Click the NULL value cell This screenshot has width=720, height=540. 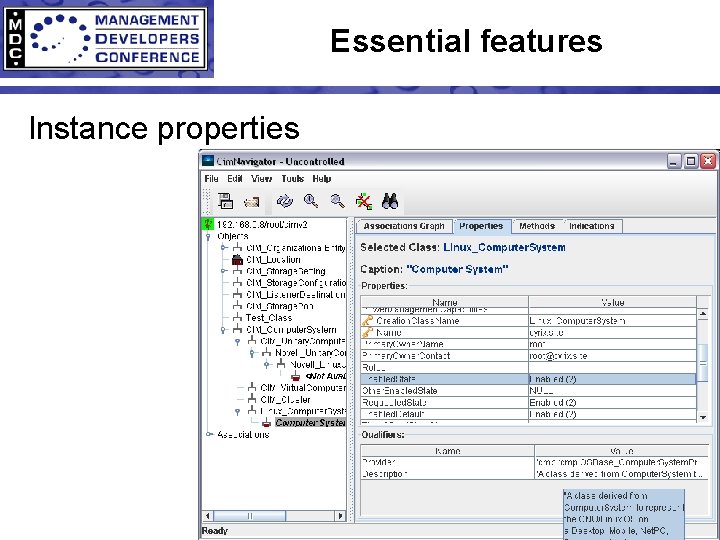(613, 391)
